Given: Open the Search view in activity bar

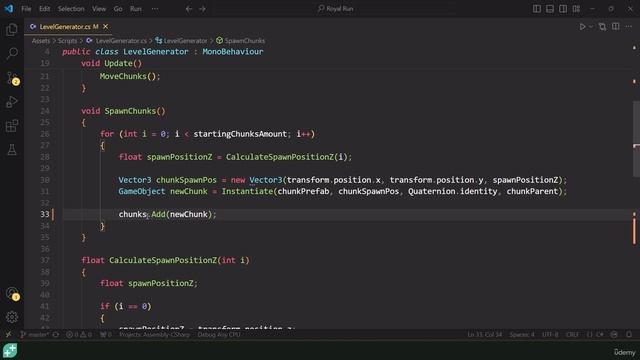Looking at the screenshot, I should pyautogui.click(x=12, y=53).
